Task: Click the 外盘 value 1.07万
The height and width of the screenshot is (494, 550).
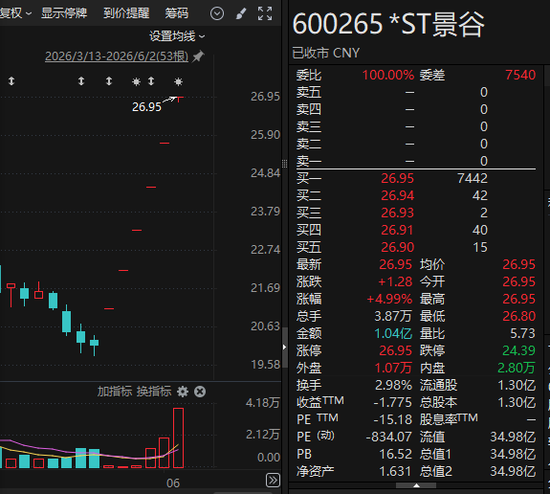Action: tap(393, 368)
